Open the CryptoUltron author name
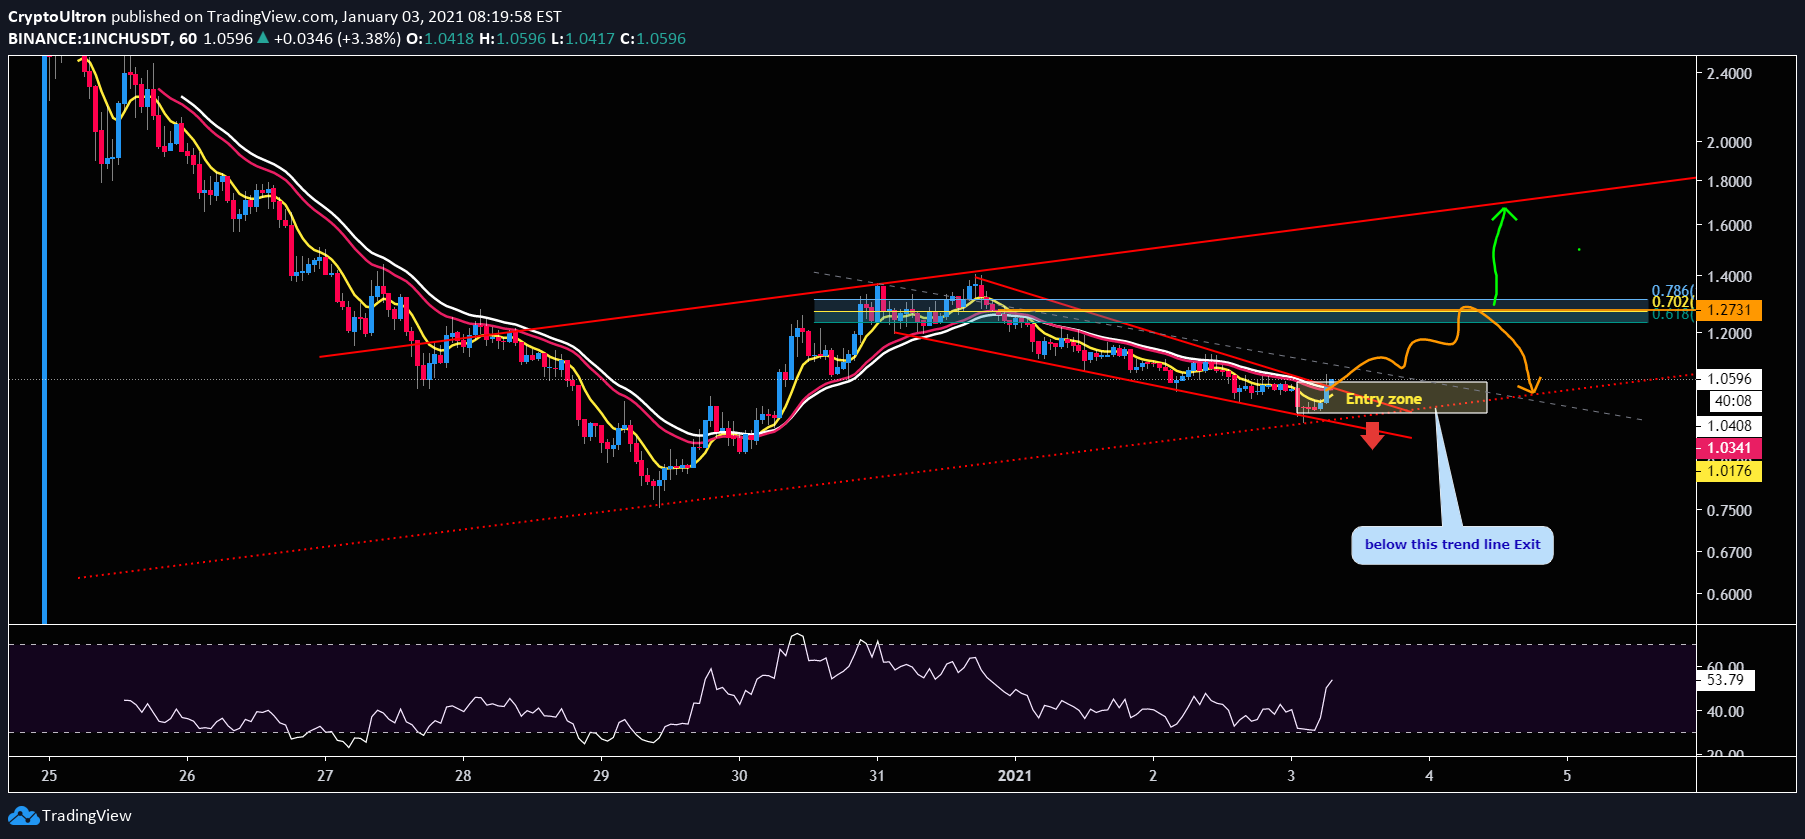This screenshot has width=1805, height=839. (57, 16)
